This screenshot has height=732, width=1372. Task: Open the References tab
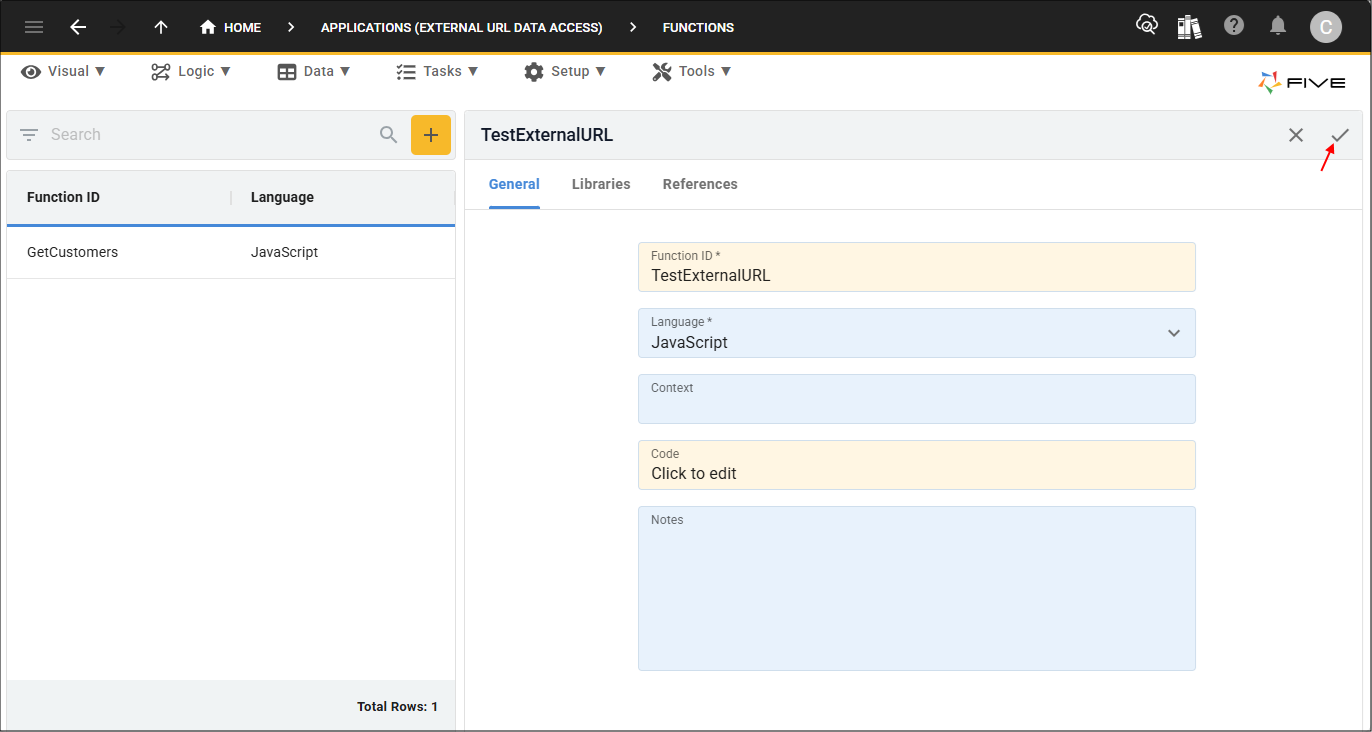pos(699,184)
